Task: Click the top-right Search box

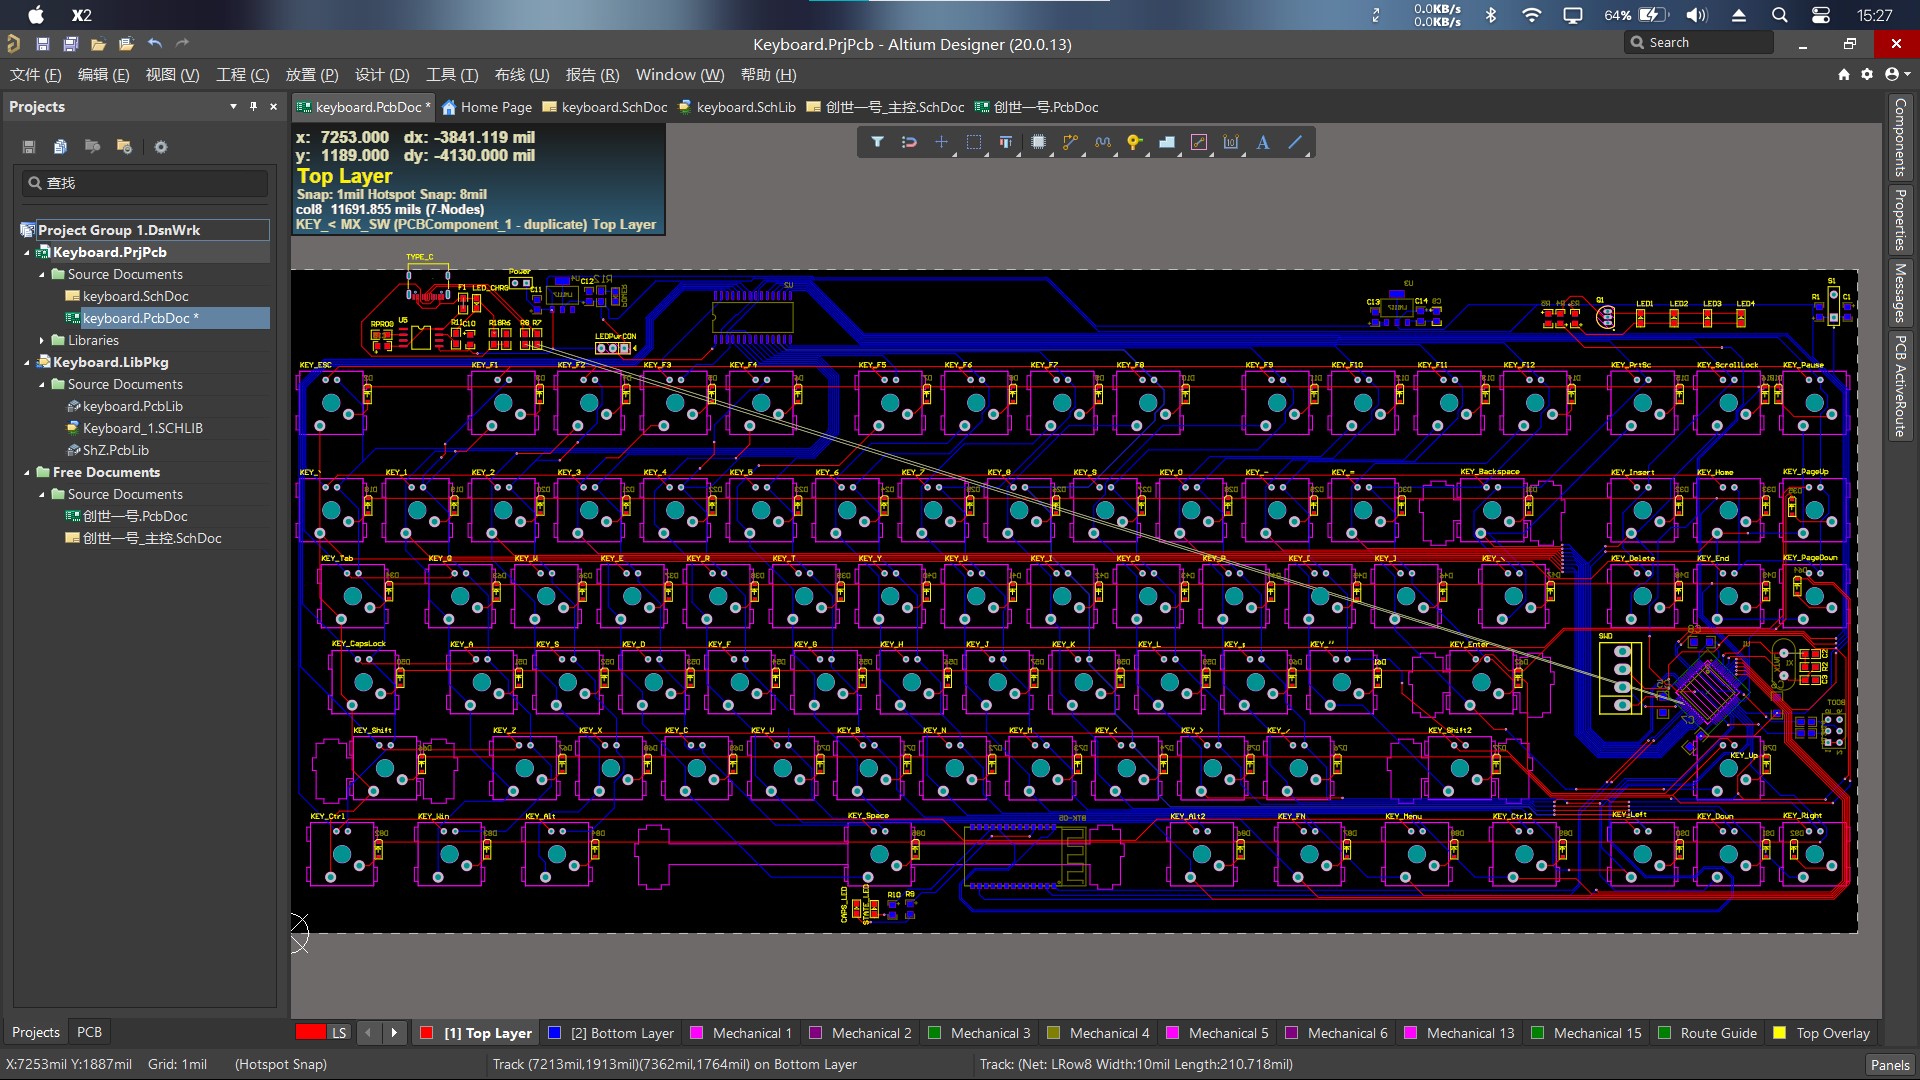Action: 1698,43
